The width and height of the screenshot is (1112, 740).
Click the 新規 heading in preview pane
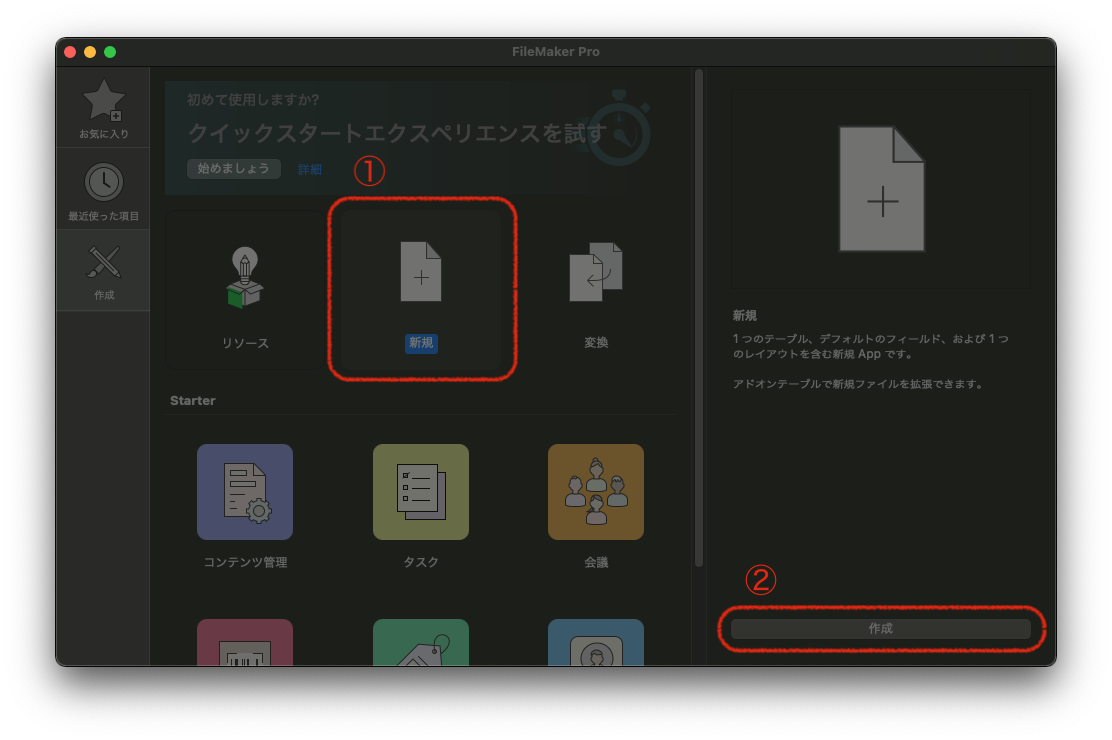coord(745,316)
